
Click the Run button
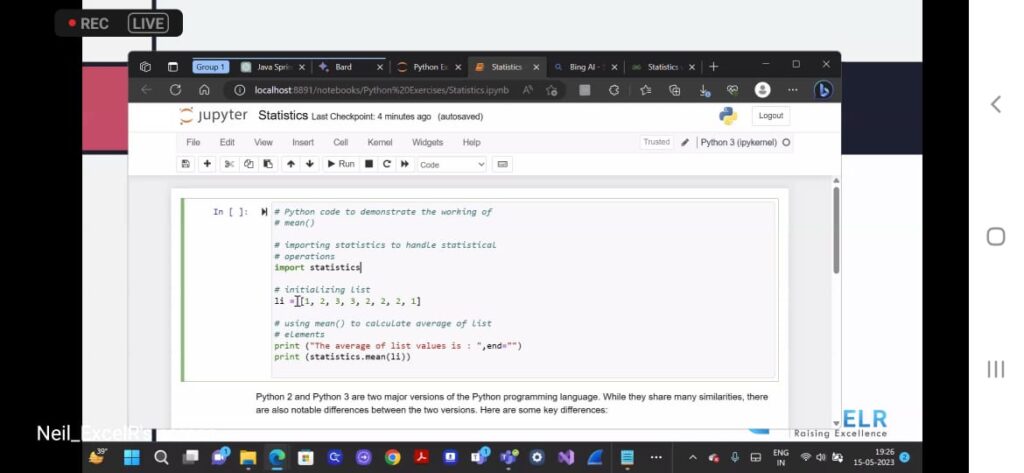[341, 164]
